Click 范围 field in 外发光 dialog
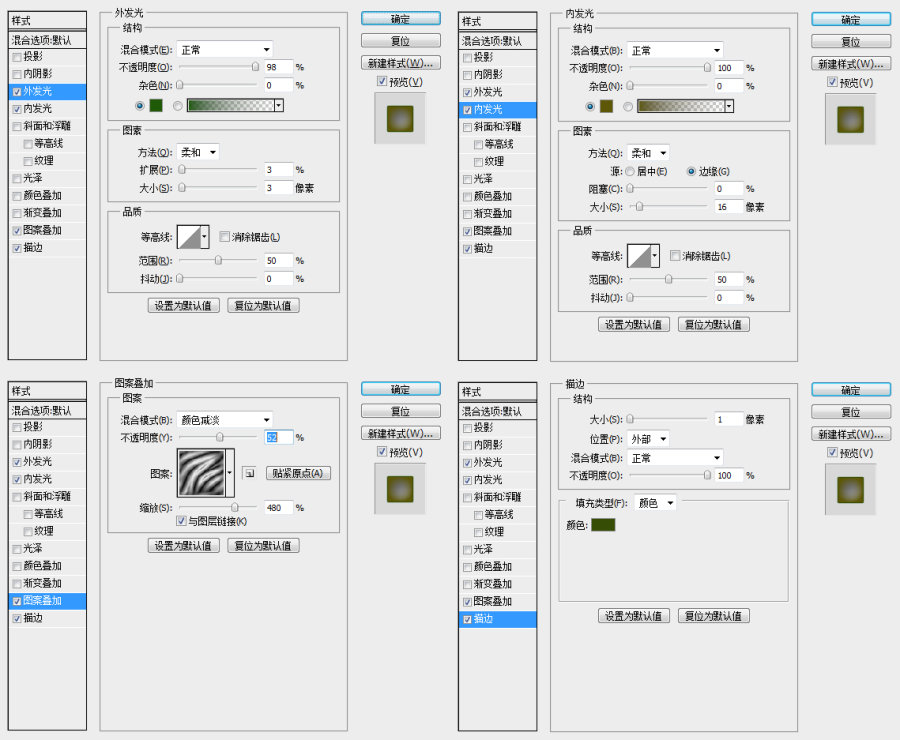The height and width of the screenshot is (740, 900). tap(278, 261)
